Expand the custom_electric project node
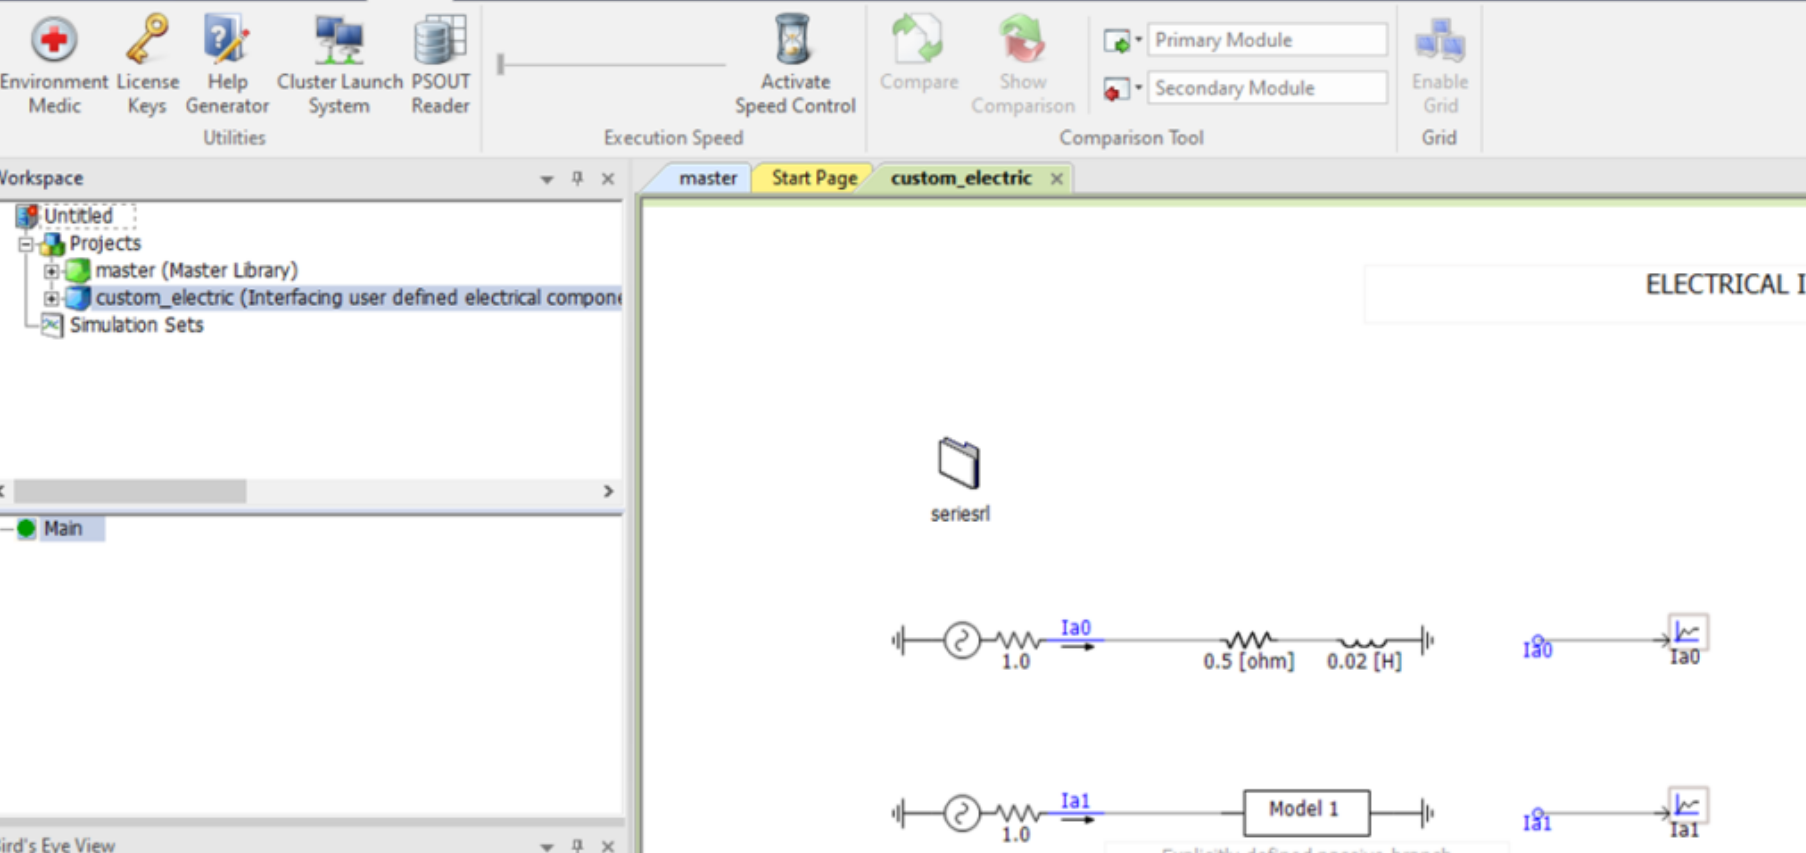 tap(51, 298)
